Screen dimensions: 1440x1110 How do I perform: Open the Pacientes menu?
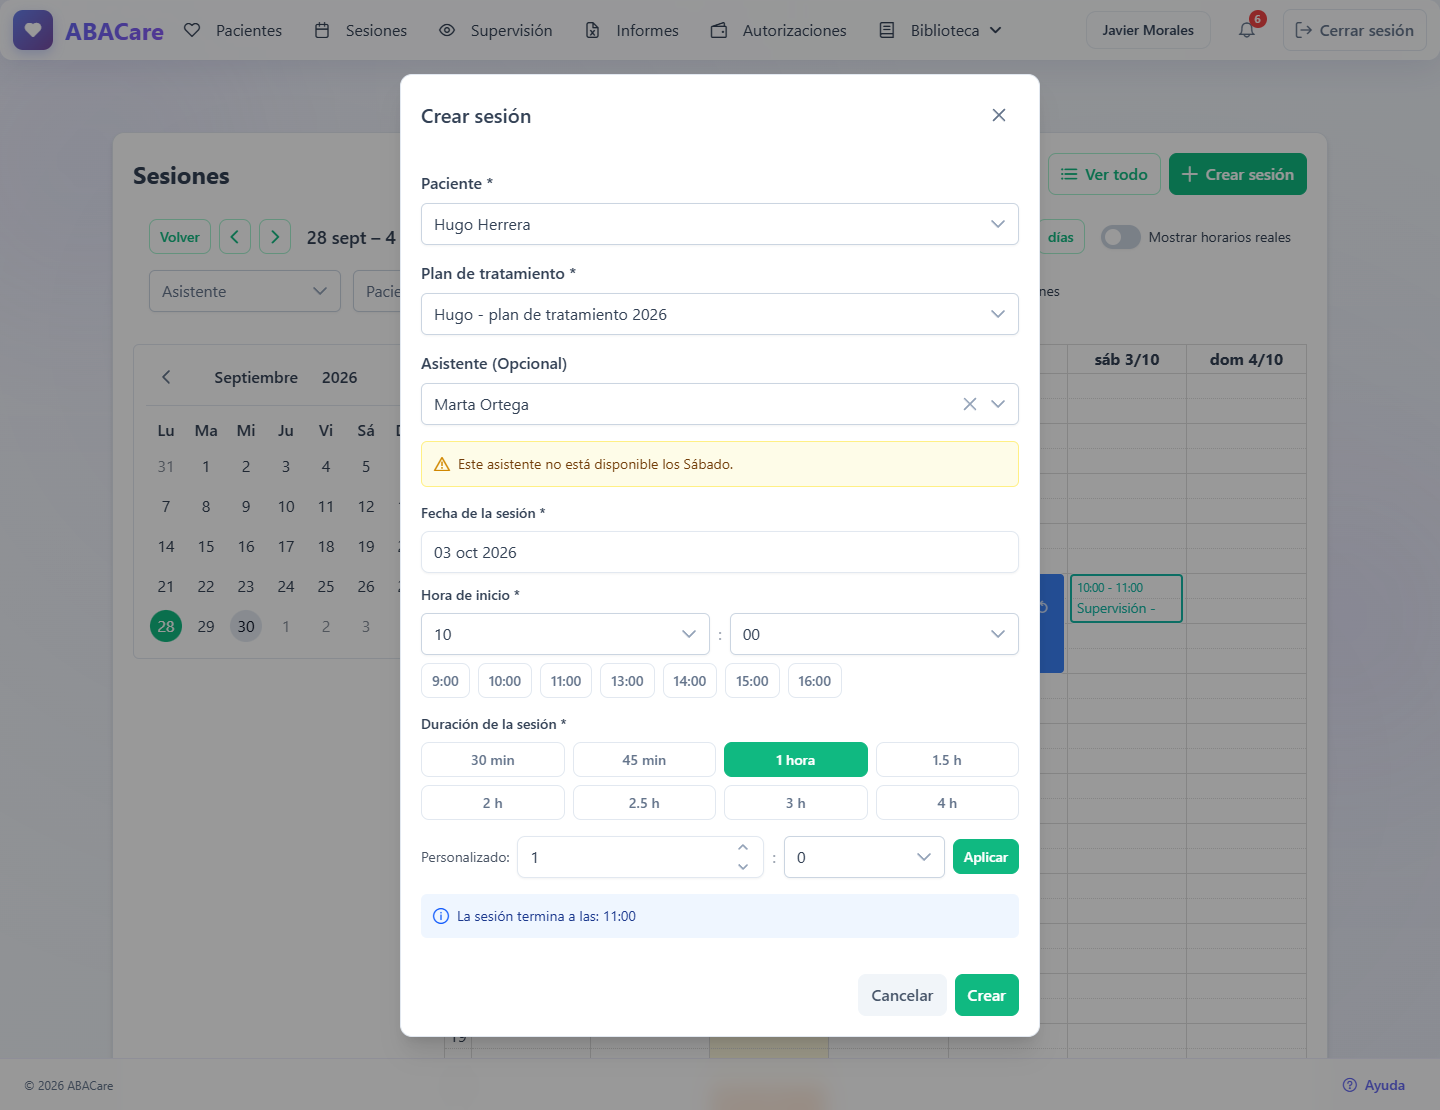233,30
